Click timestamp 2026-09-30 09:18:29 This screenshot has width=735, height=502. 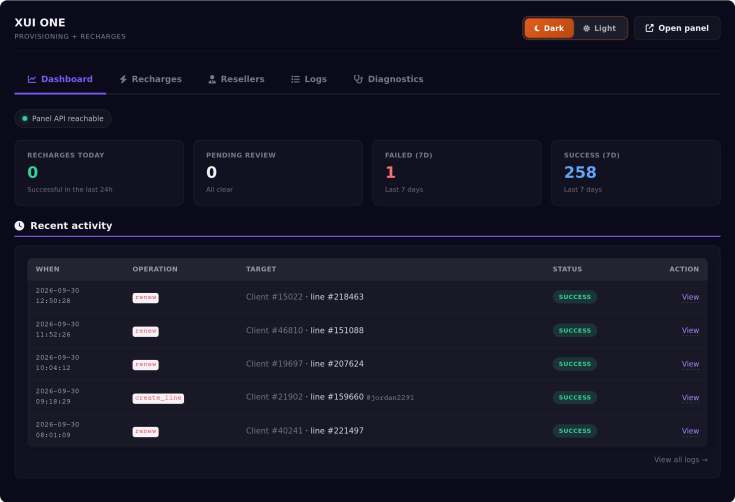[57, 397]
